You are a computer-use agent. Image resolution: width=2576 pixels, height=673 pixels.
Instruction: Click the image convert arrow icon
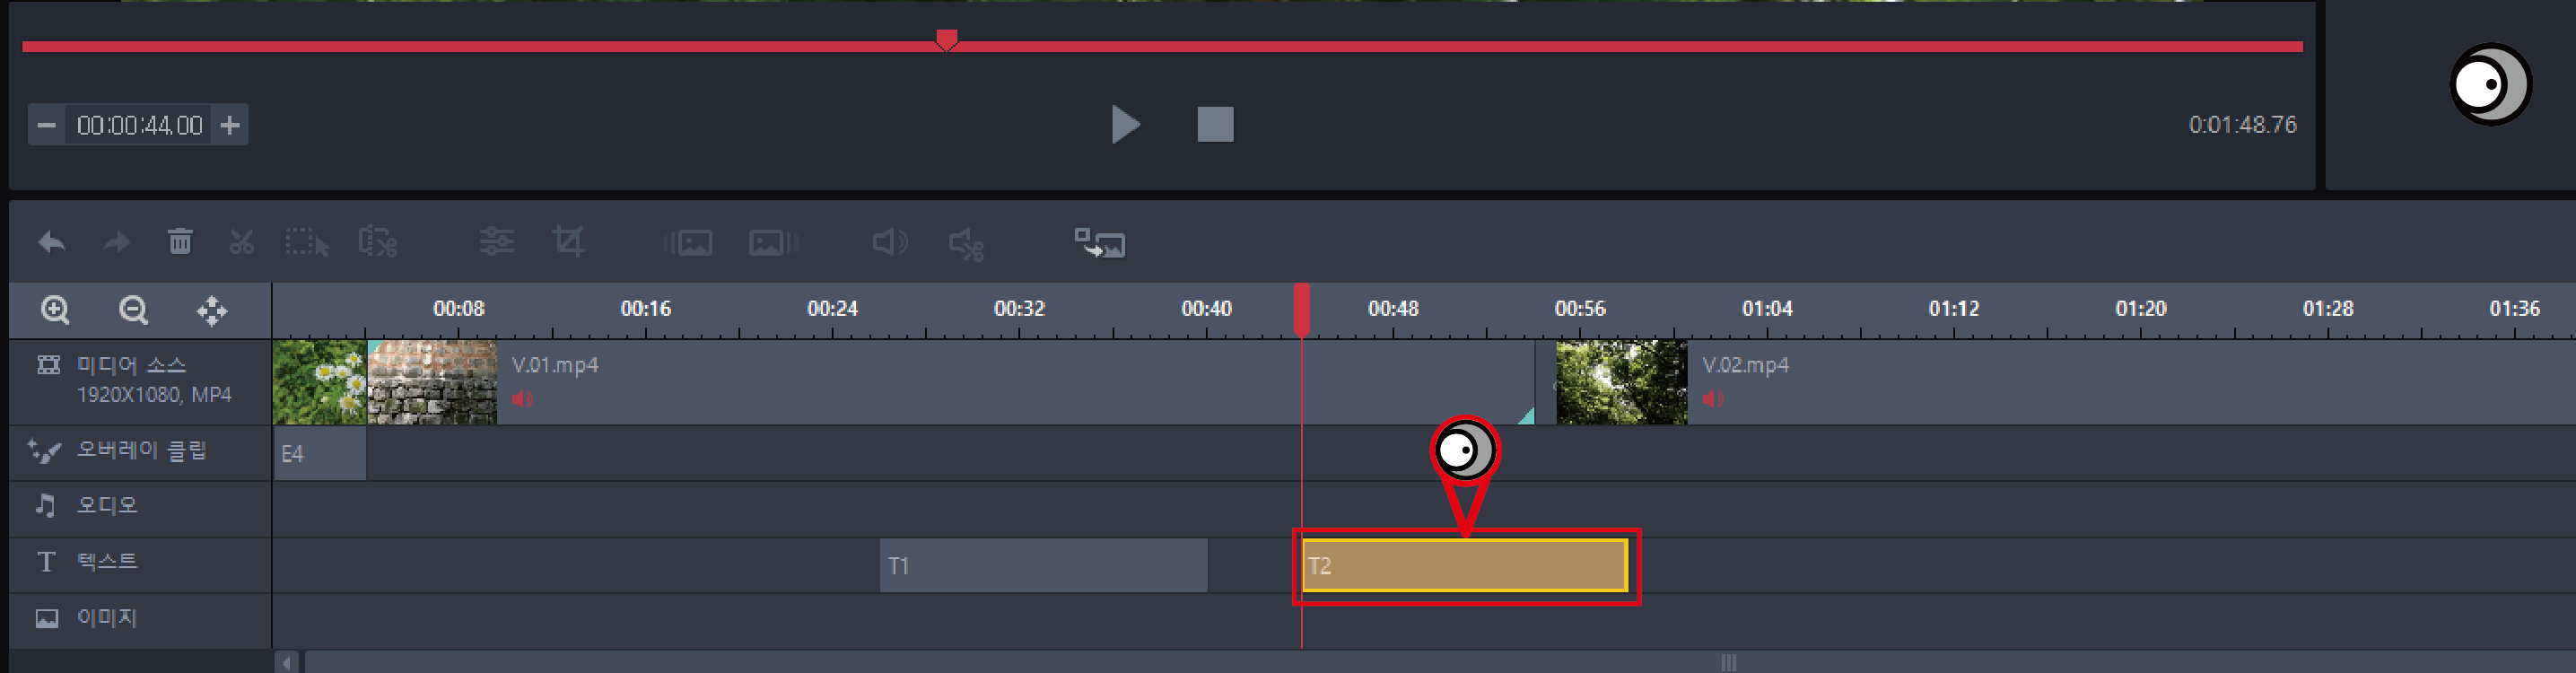[1100, 243]
